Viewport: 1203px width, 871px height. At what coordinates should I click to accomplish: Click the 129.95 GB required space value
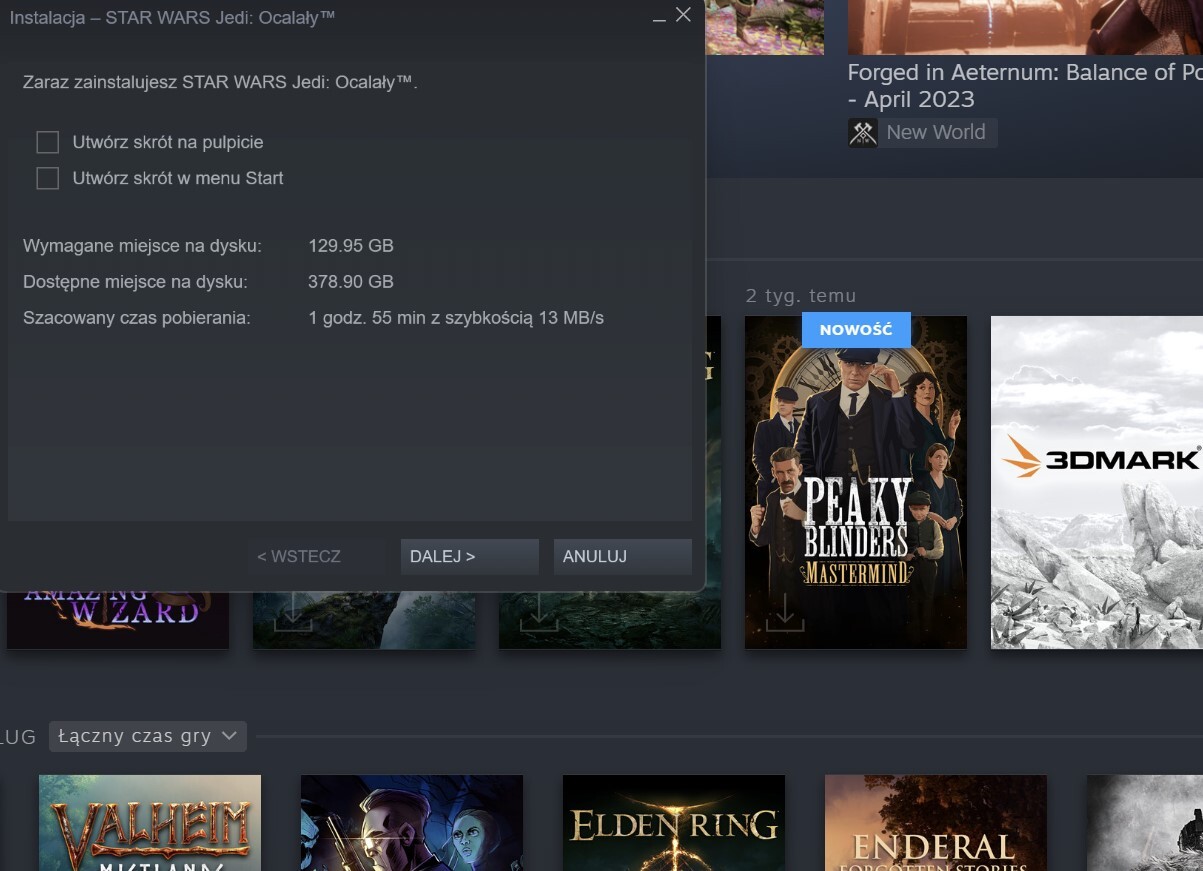click(351, 246)
